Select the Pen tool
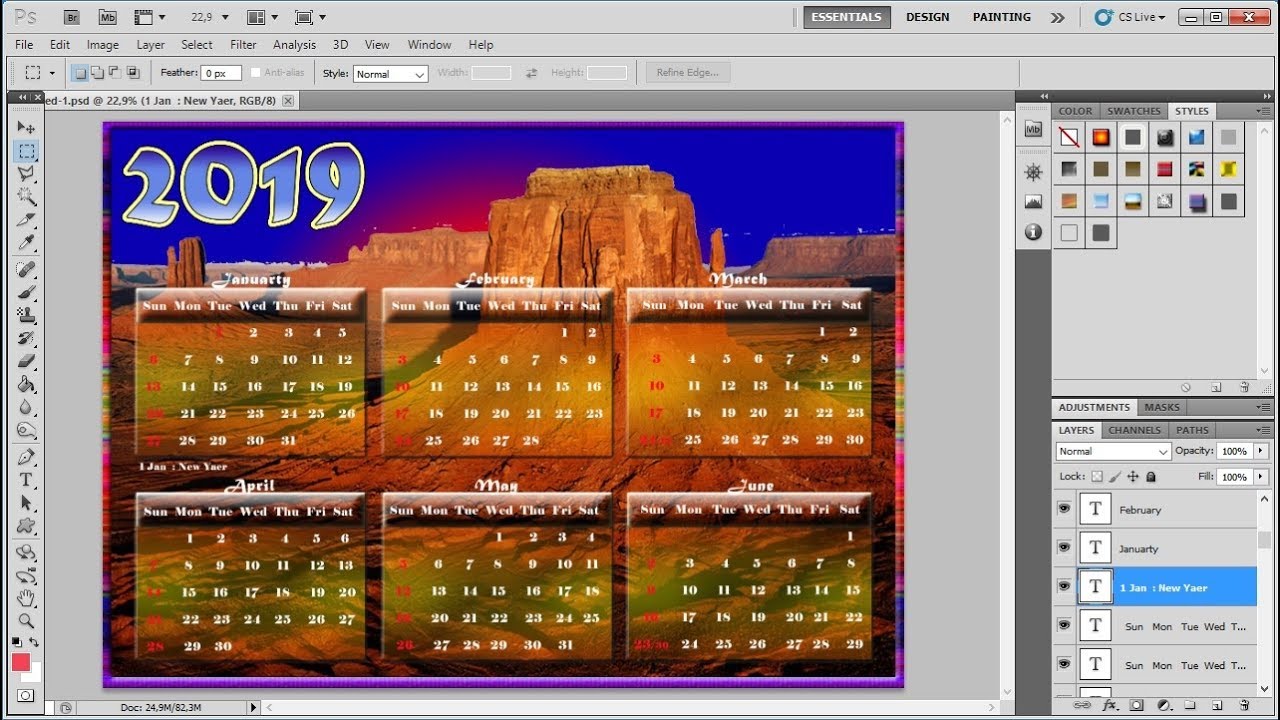The width and height of the screenshot is (1280, 720). [26, 457]
